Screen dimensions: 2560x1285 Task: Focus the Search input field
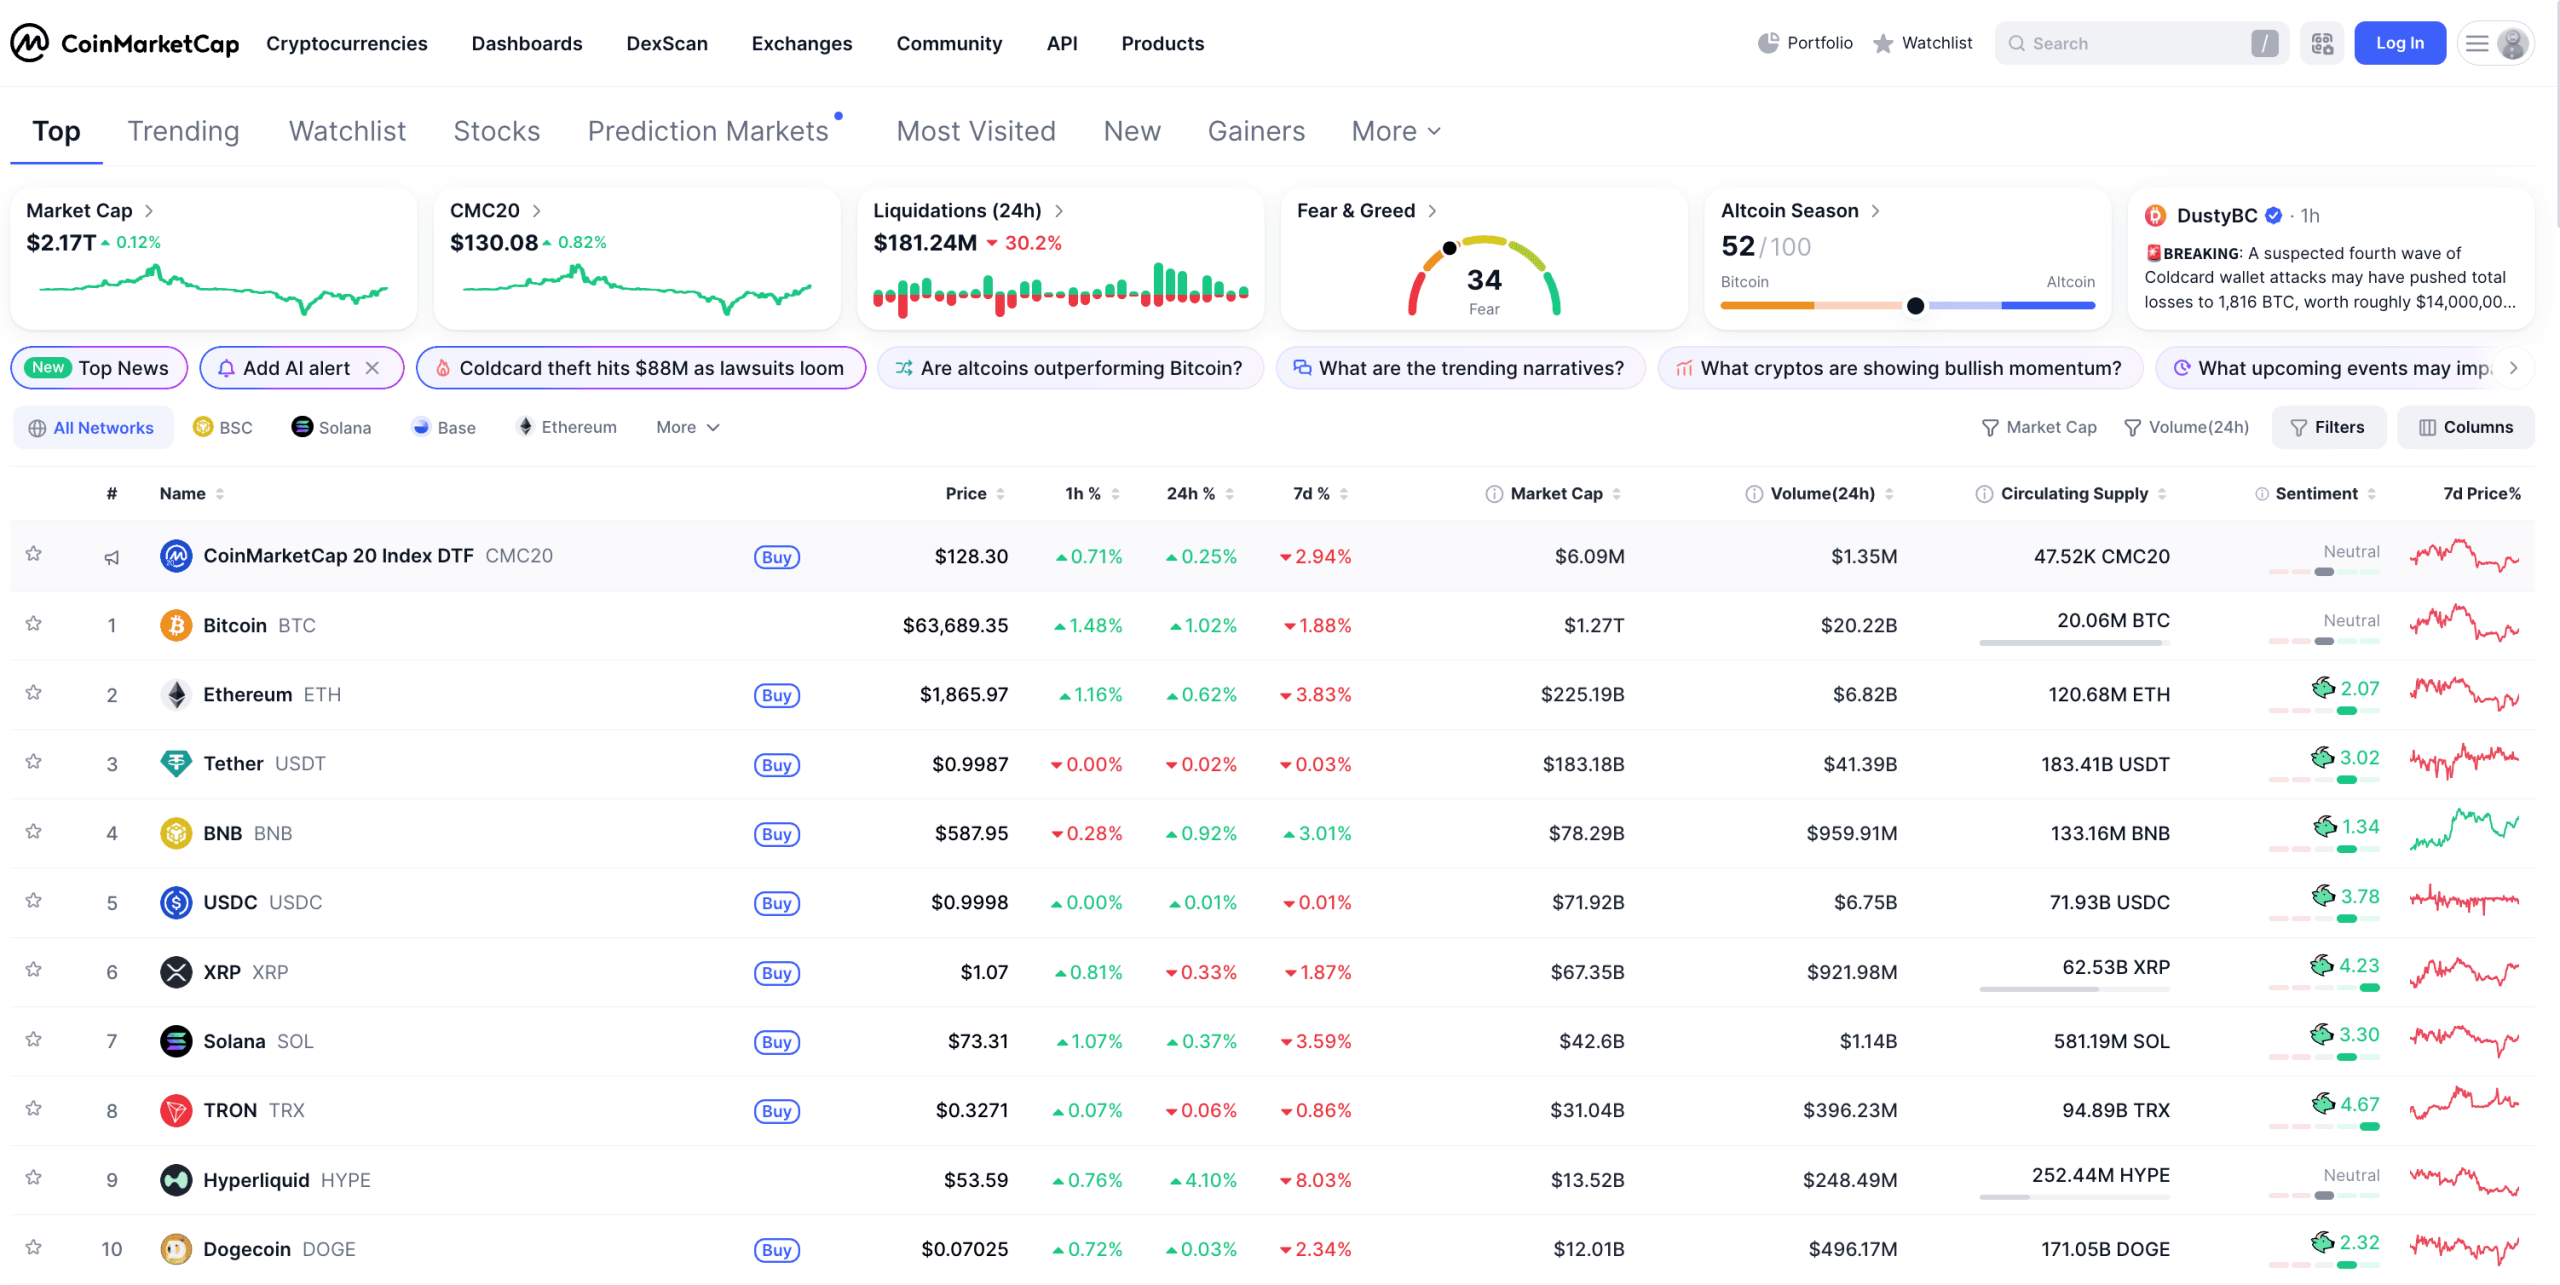tap(2141, 43)
